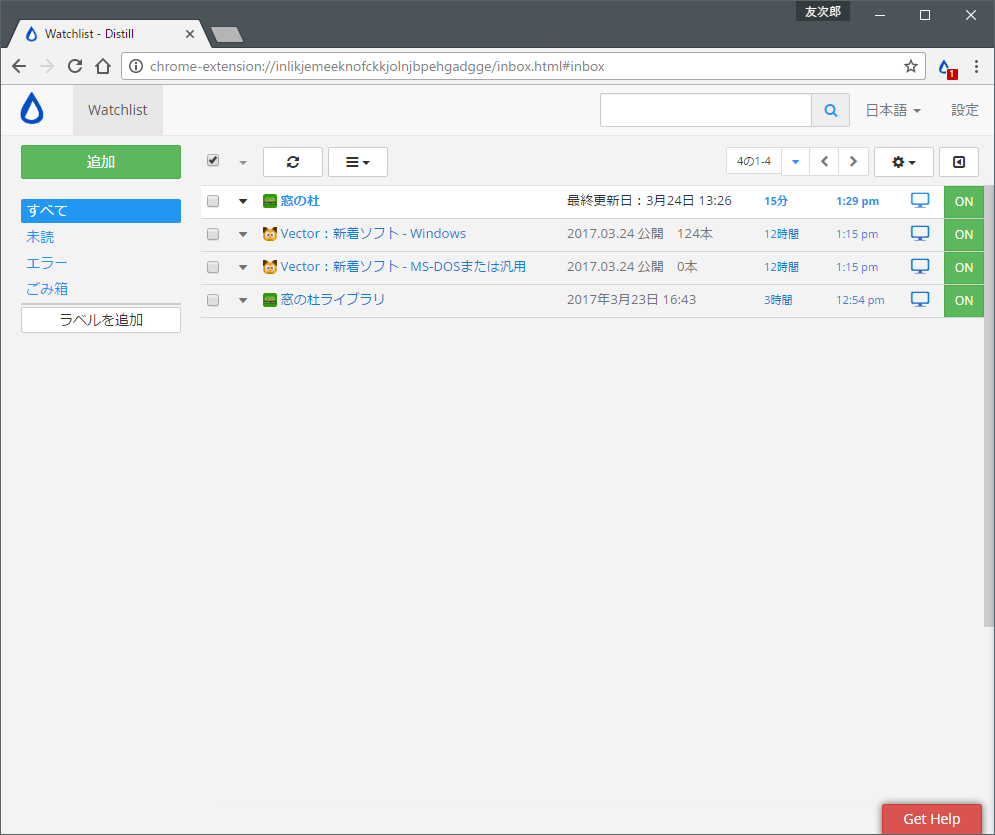
Task: Check the Vector Windows row checkbox
Action: click(213, 234)
